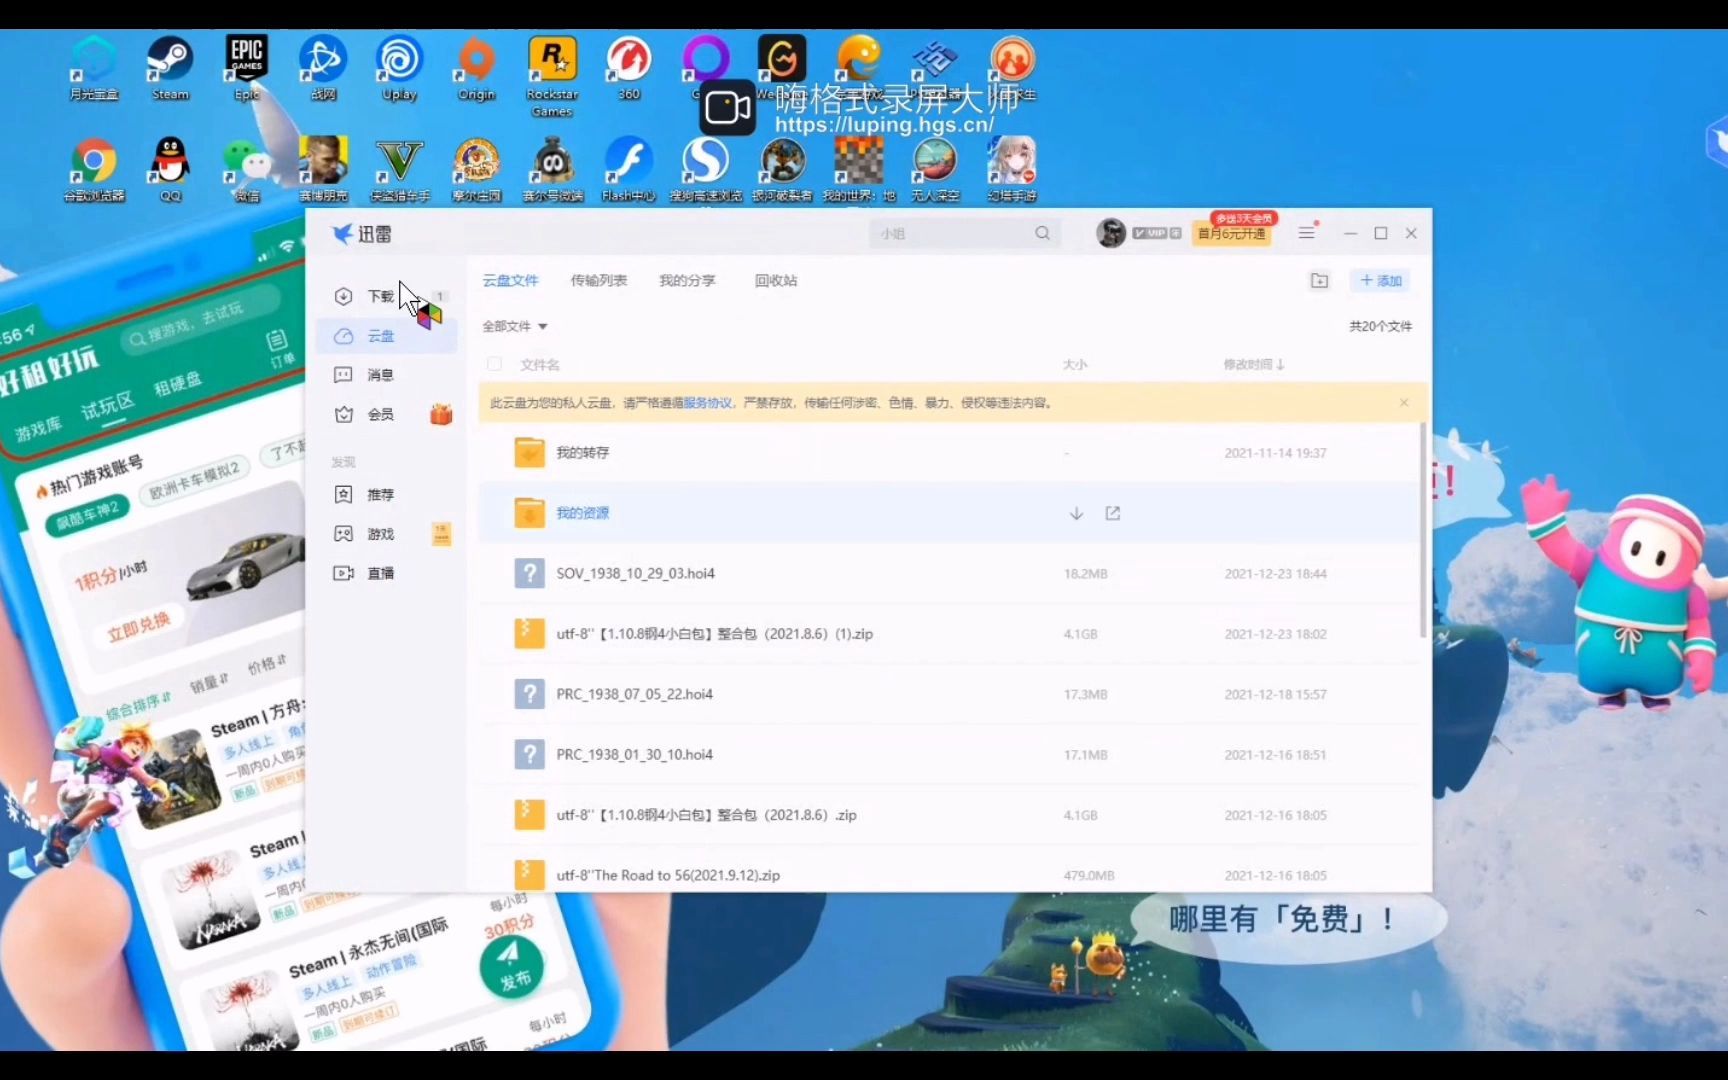Viewport: 1728px width, 1080px height.
Task: Open the QQ penguin desktop shortcut
Action: coord(170,170)
